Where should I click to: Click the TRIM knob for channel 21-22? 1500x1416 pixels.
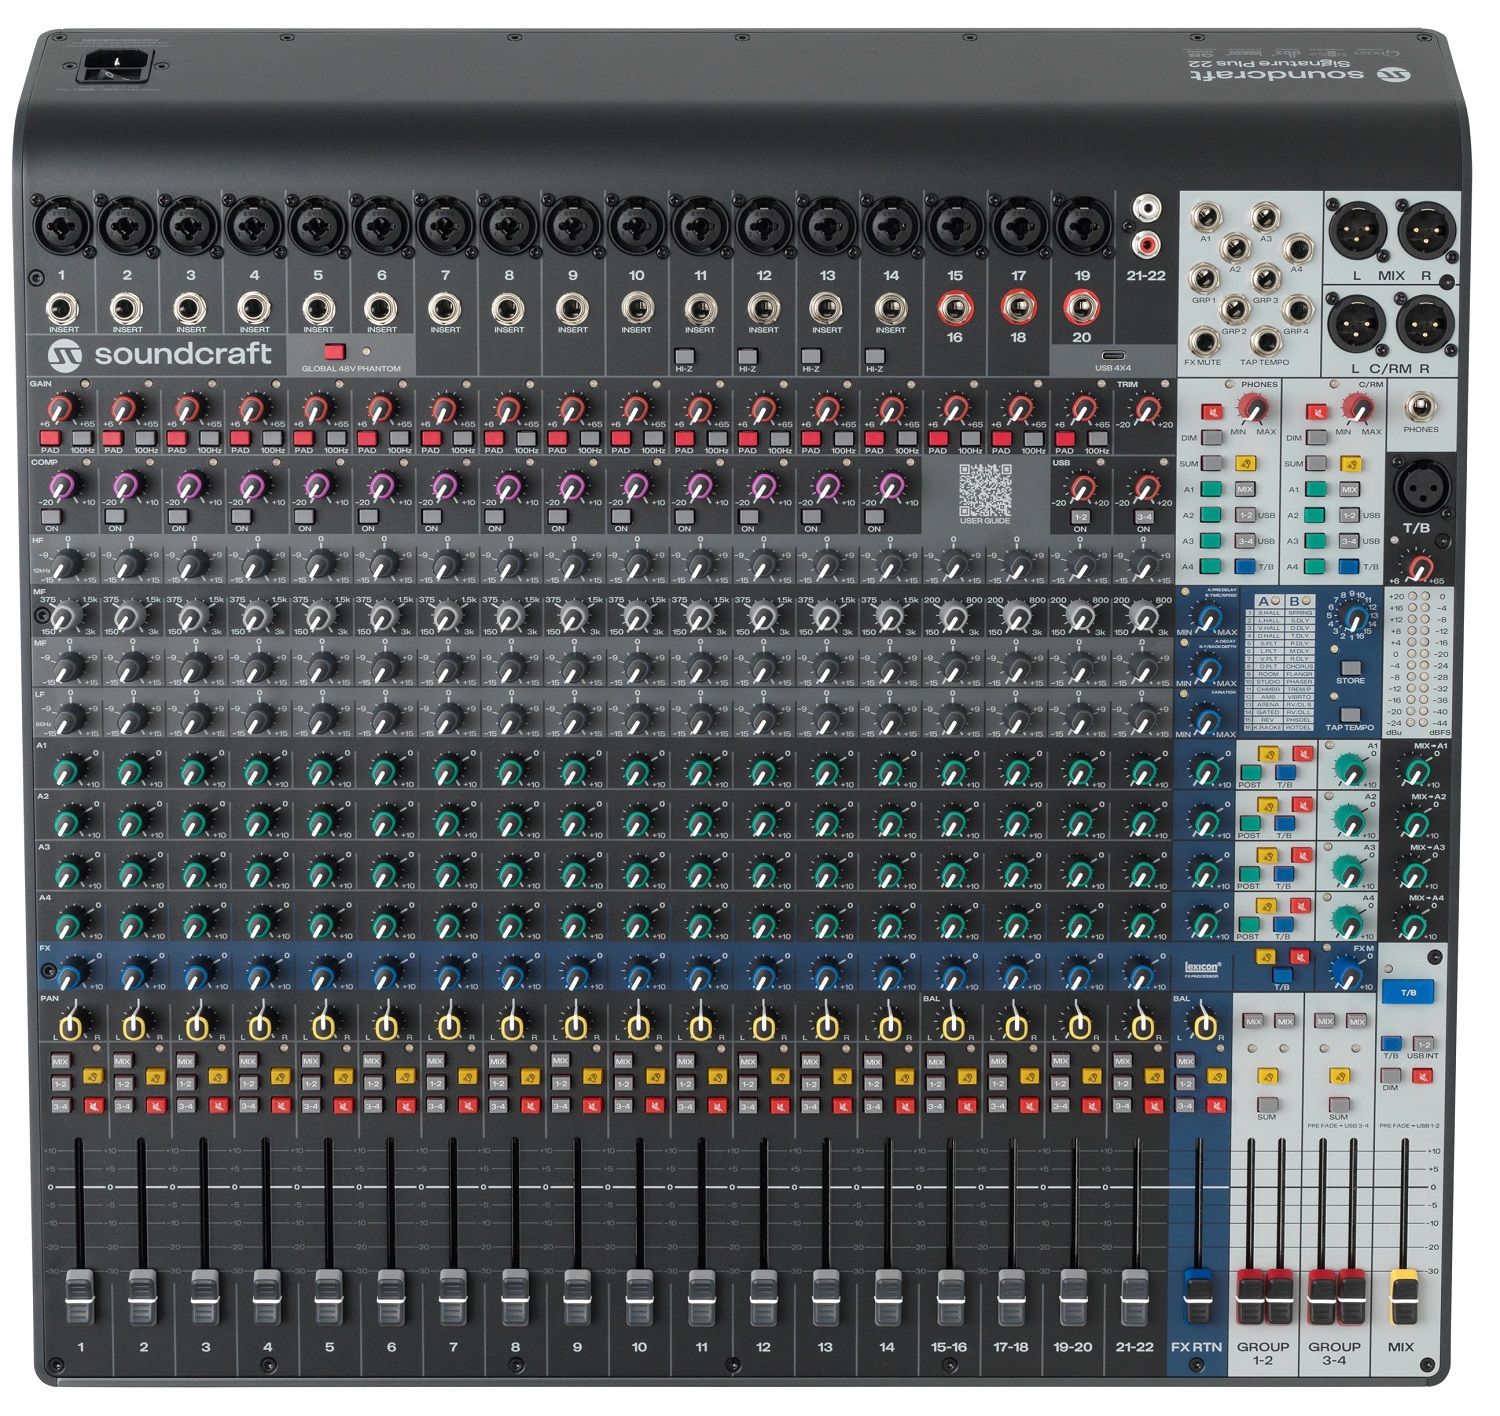[1145, 408]
